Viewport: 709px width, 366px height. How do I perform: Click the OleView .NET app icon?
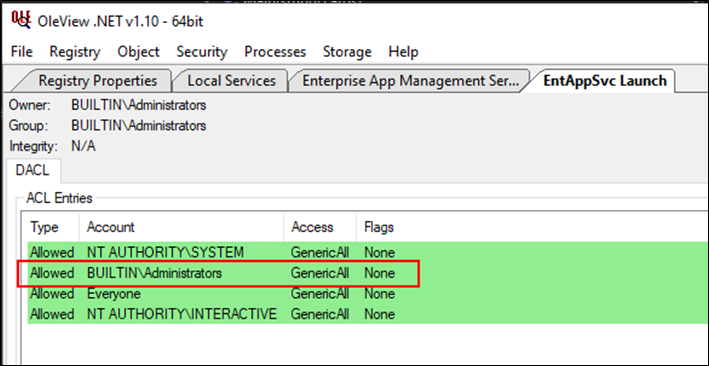[20, 19]
